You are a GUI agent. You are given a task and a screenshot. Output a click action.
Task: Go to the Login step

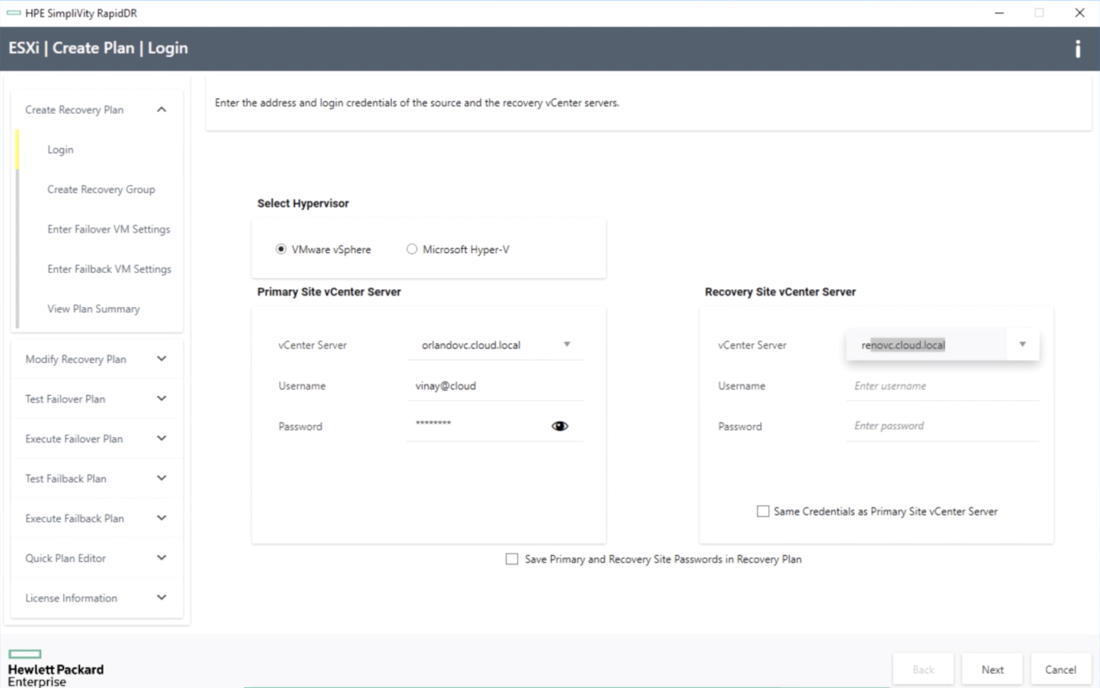coord(60,149)
